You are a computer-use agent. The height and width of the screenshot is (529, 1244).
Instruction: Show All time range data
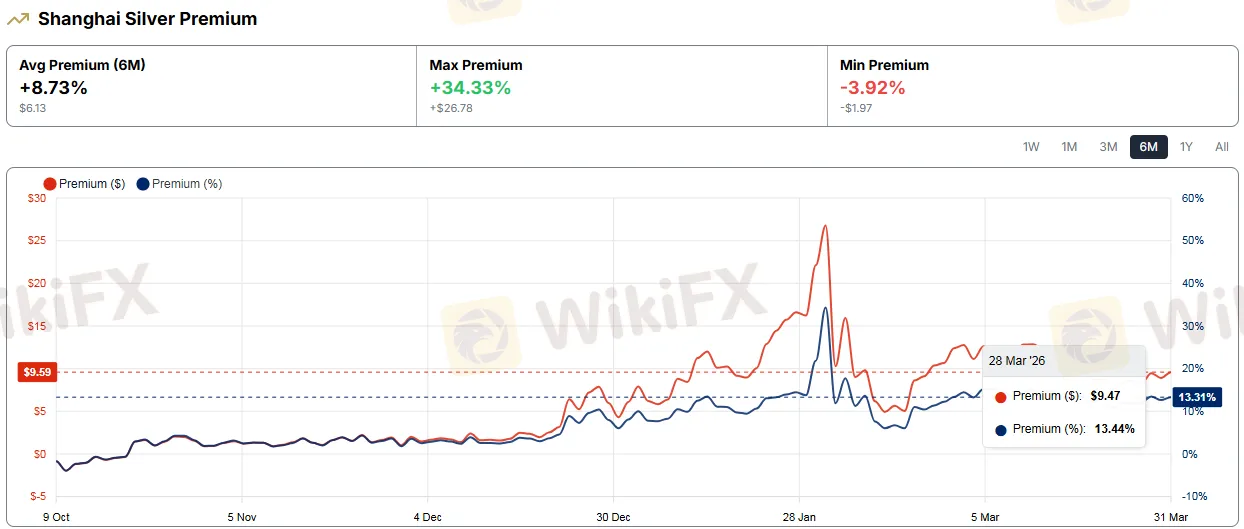[x=1221, y=147]
